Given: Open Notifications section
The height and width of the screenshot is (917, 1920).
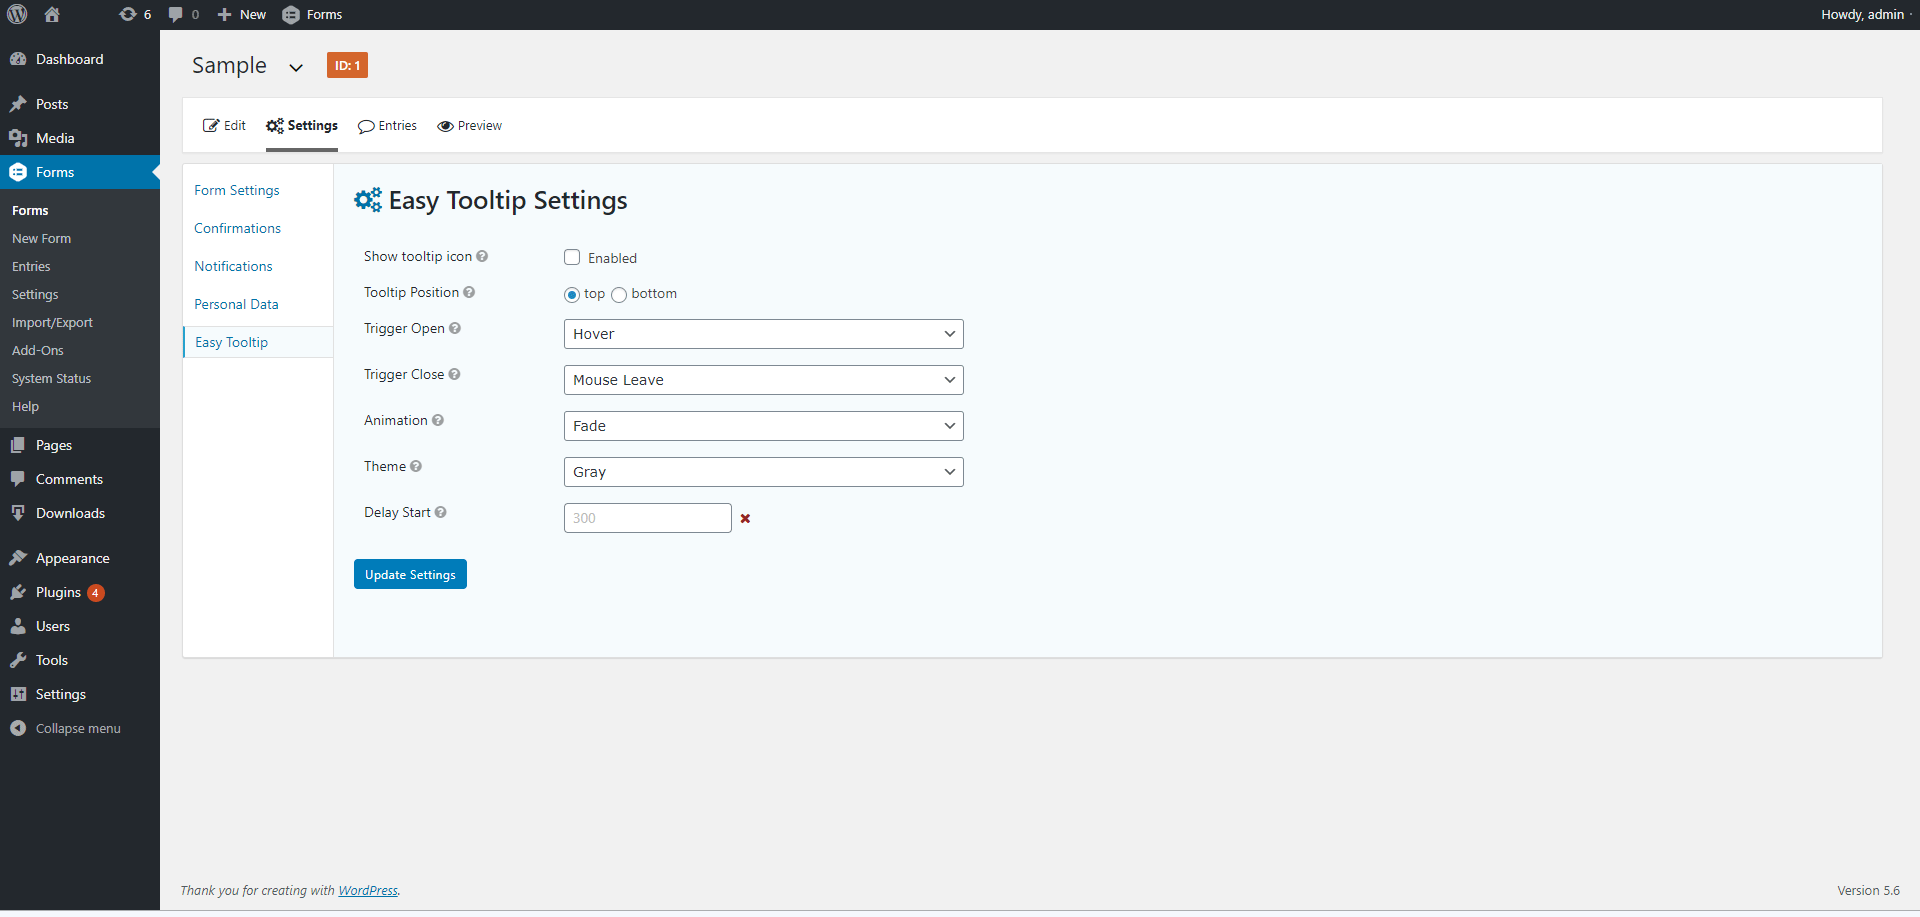Looking at the screenshot, I should [x=233, y=266].
